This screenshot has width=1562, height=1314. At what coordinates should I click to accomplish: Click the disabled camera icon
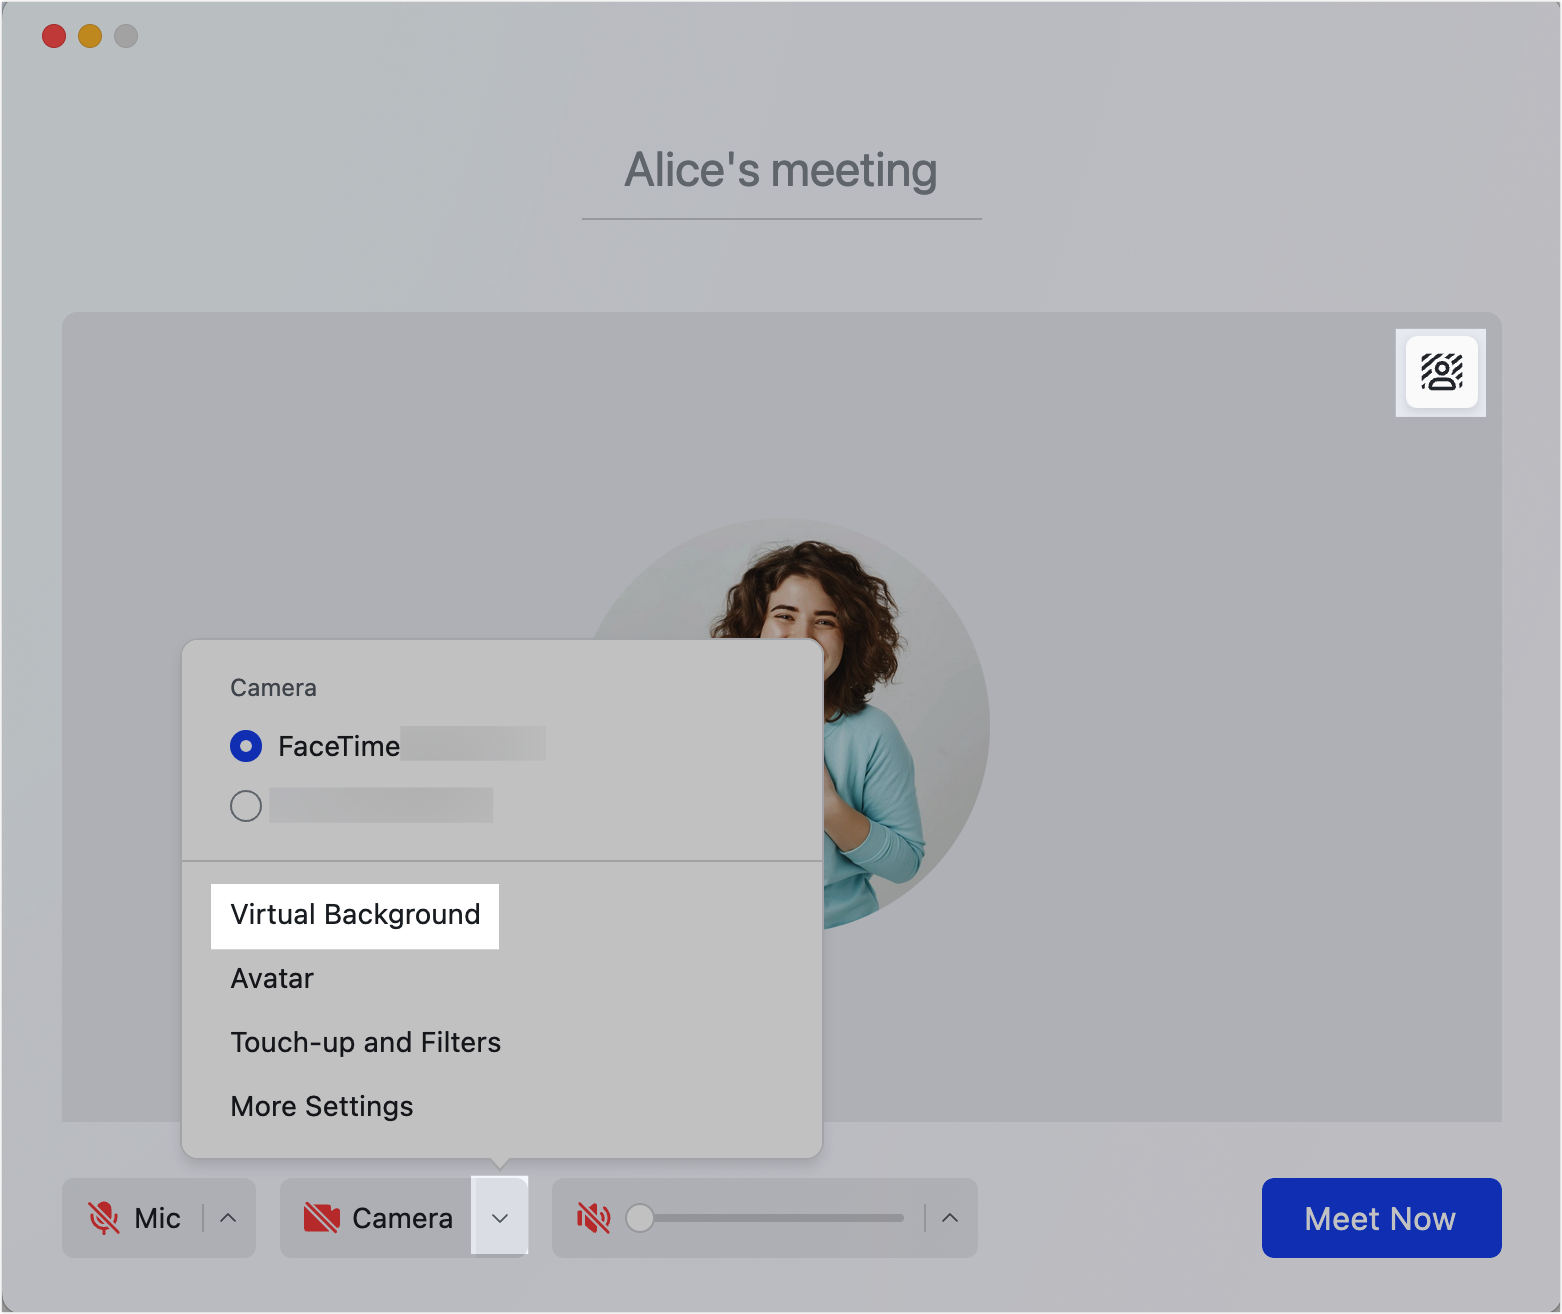click(x=321, y=1218)
